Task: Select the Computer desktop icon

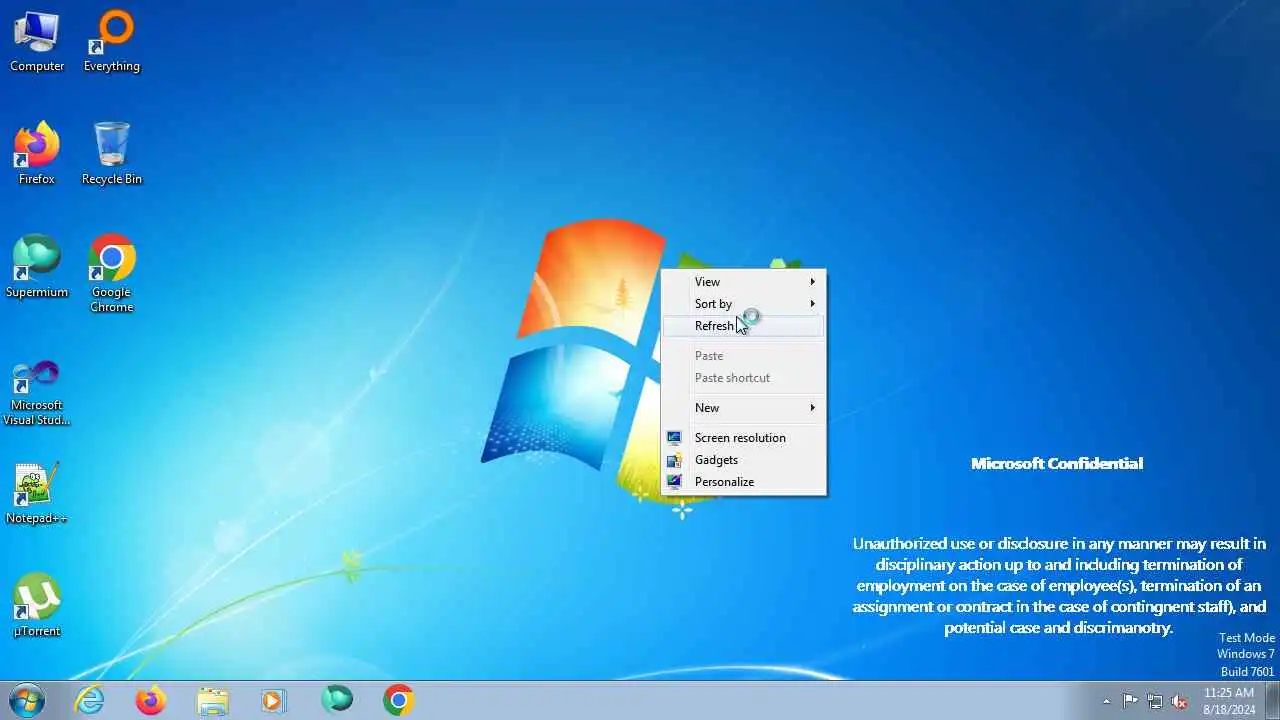Action: (37, 42)
